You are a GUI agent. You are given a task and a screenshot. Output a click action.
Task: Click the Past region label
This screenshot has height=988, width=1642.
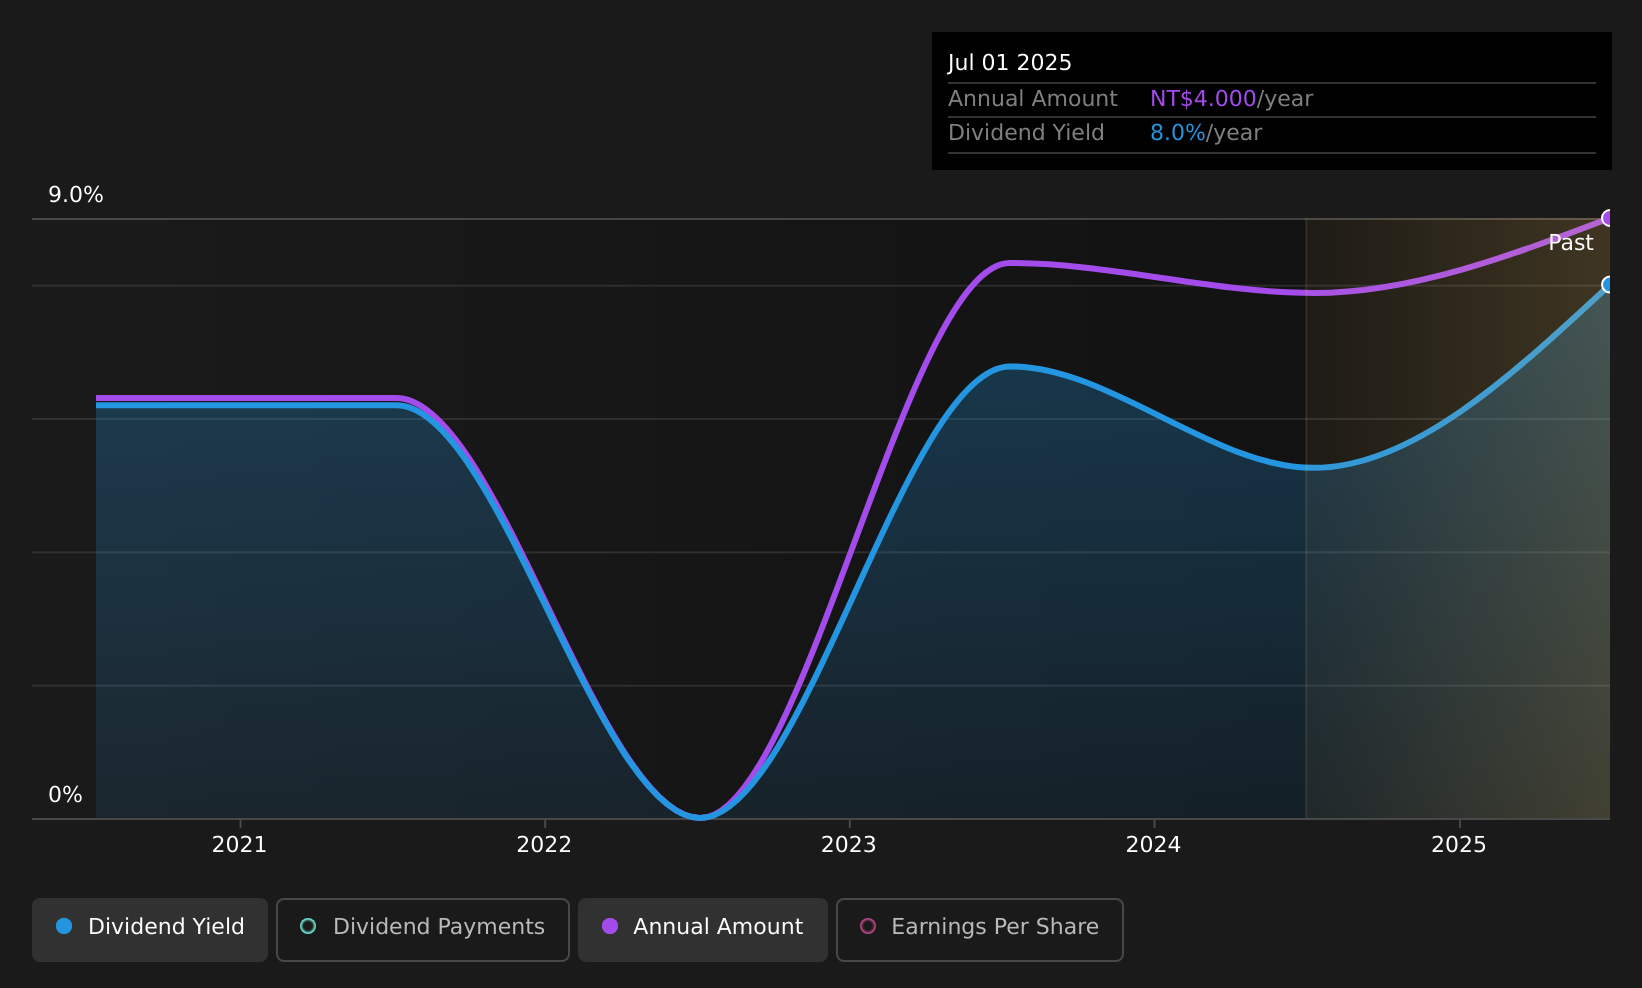click(1571, 243)
